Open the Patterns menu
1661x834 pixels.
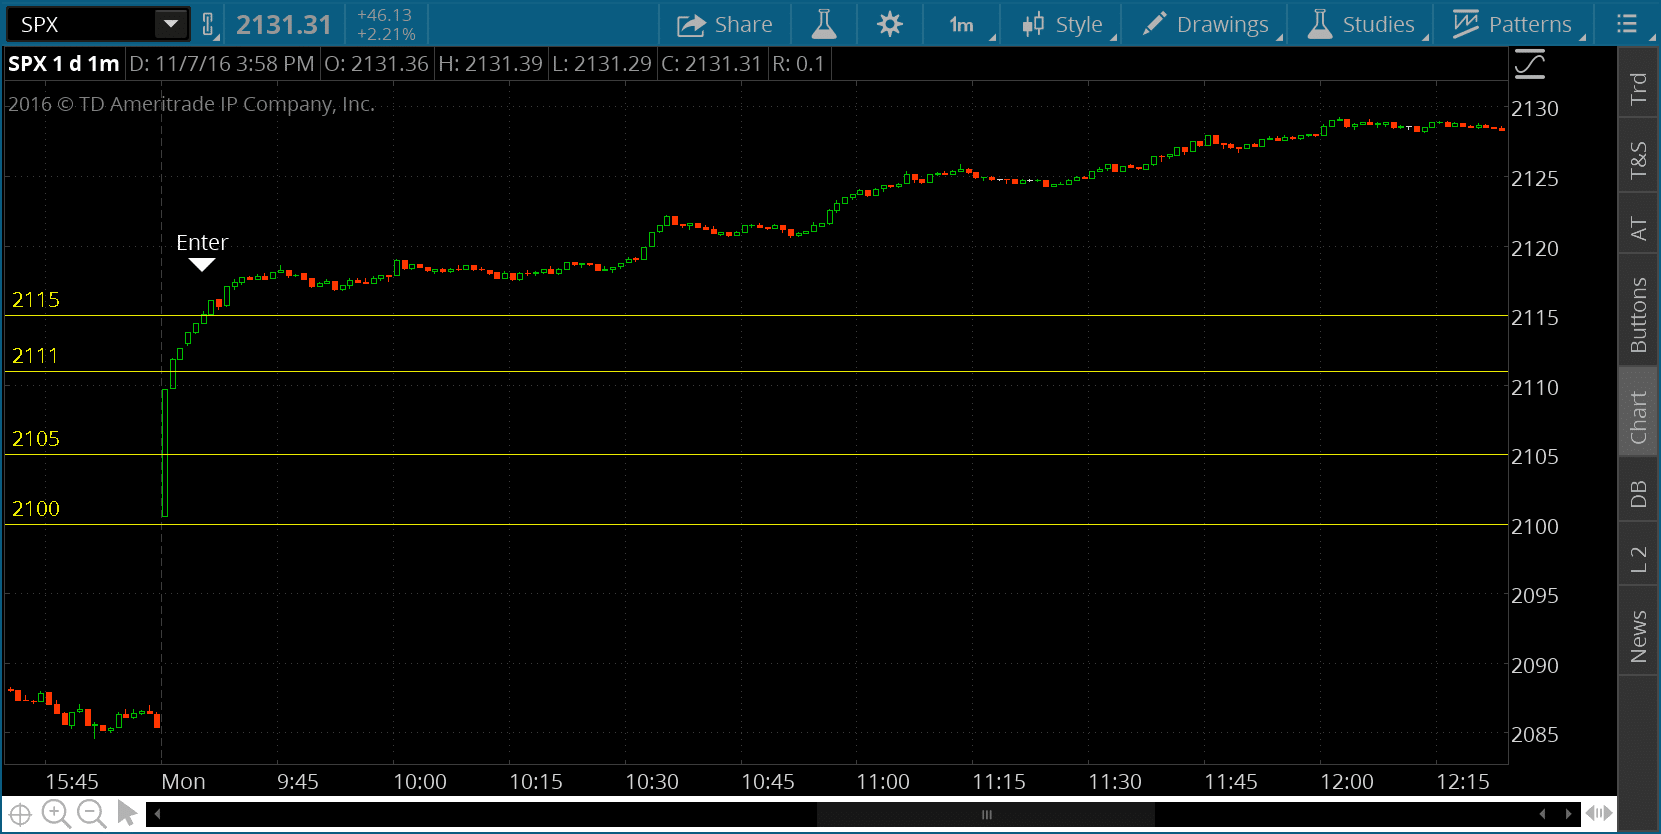click(1512, 24)
